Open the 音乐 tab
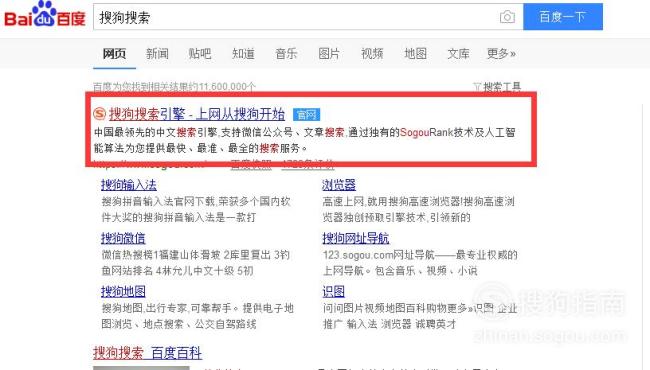The width and height of the screenshot is (650, 370). [x=286, y=54]
